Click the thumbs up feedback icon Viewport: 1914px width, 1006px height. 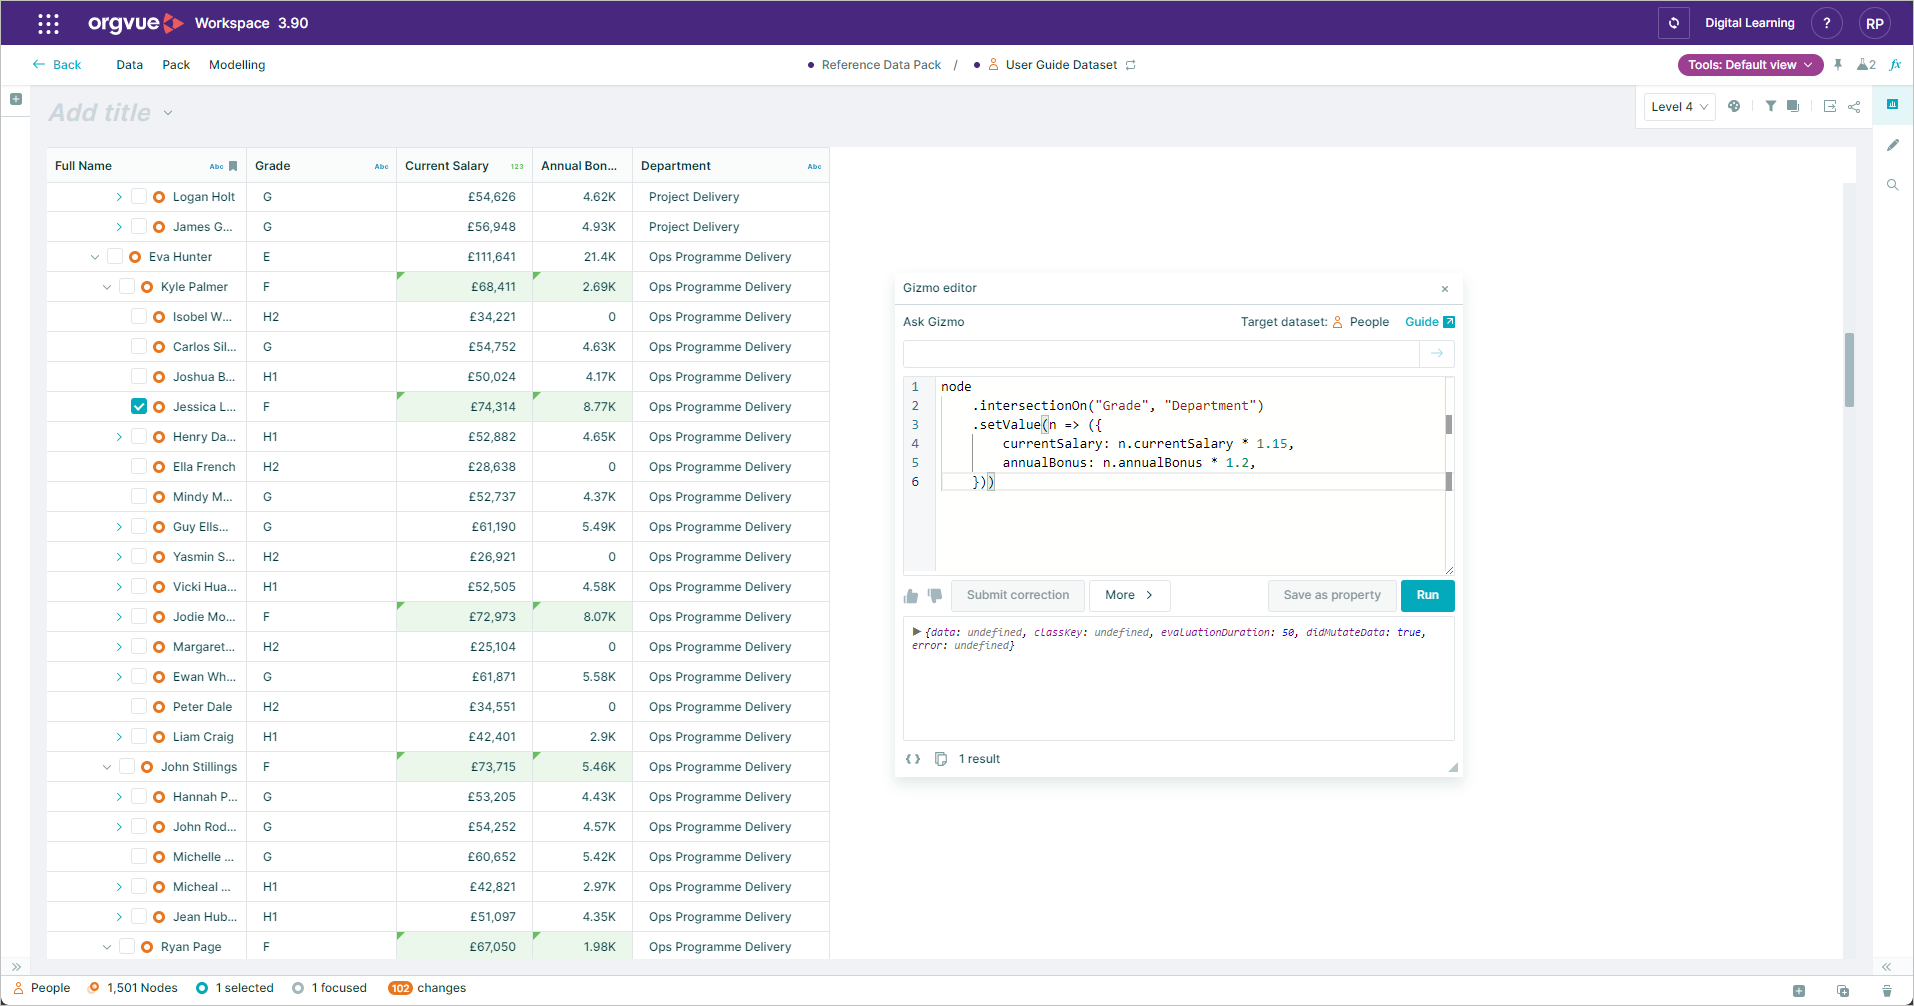(x=910, y=596)
